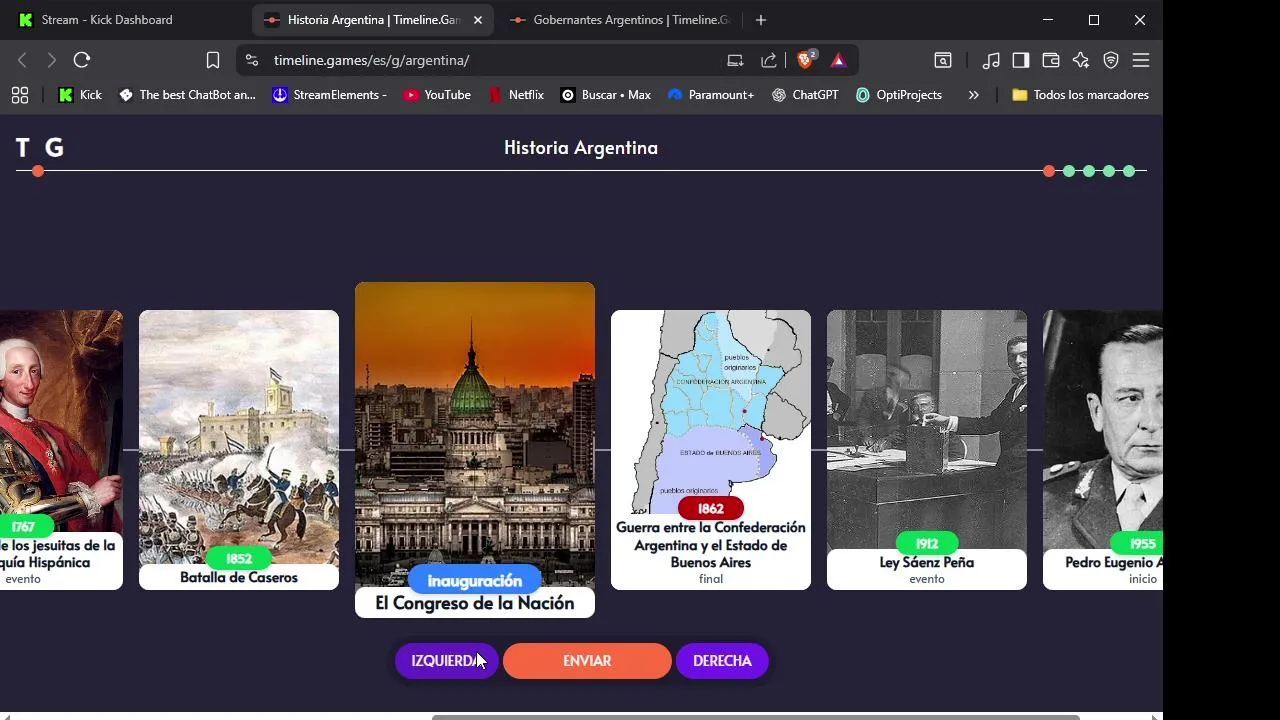
Task: Select the El Congreso de la Nación card
Action: pyautogui.click(x=475, y=450)
